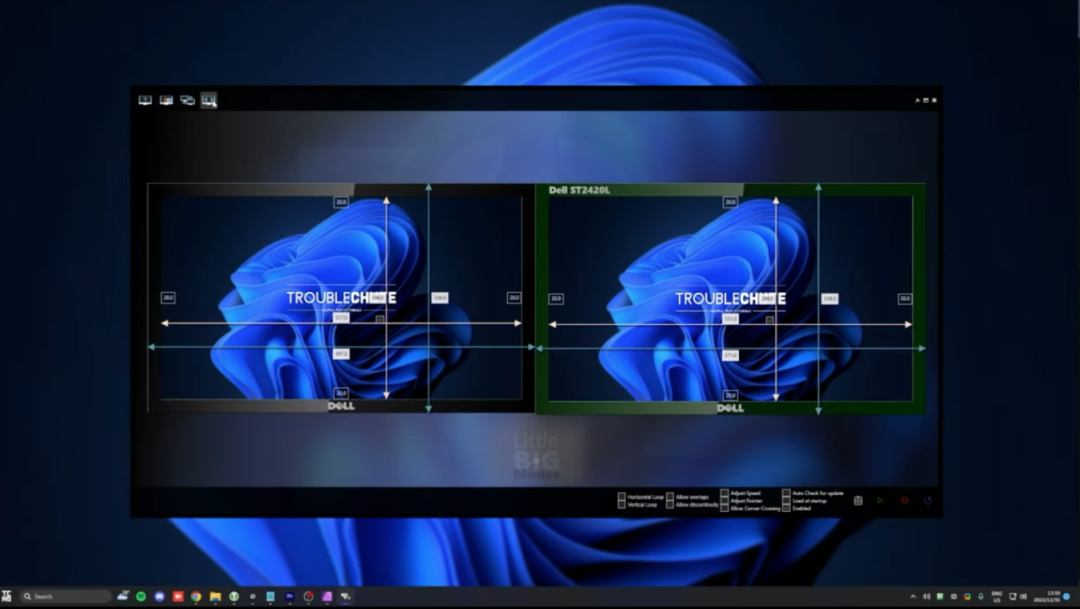Click the taskbar Search box
This screenshot has width=1080, height=609.
pyautogui.click(x=65, y=597)
